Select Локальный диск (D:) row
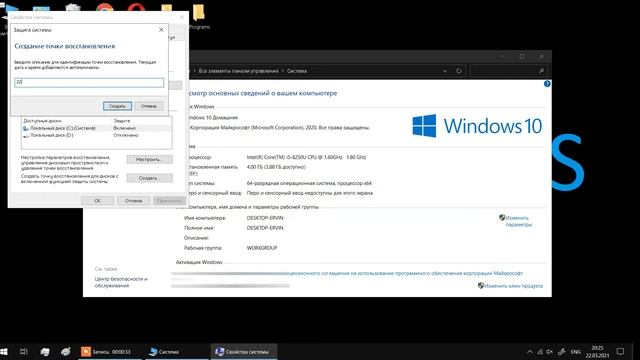The height and width of the screenshot is (360, 640). pos(96,135)
